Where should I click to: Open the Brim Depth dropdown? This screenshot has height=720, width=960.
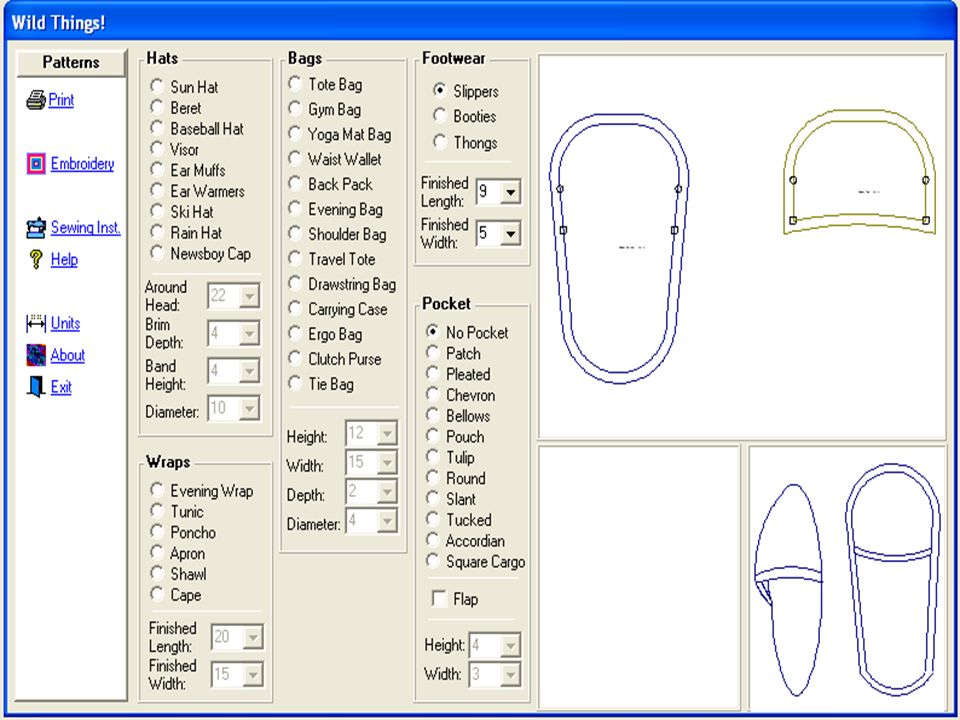click(249, 334)
